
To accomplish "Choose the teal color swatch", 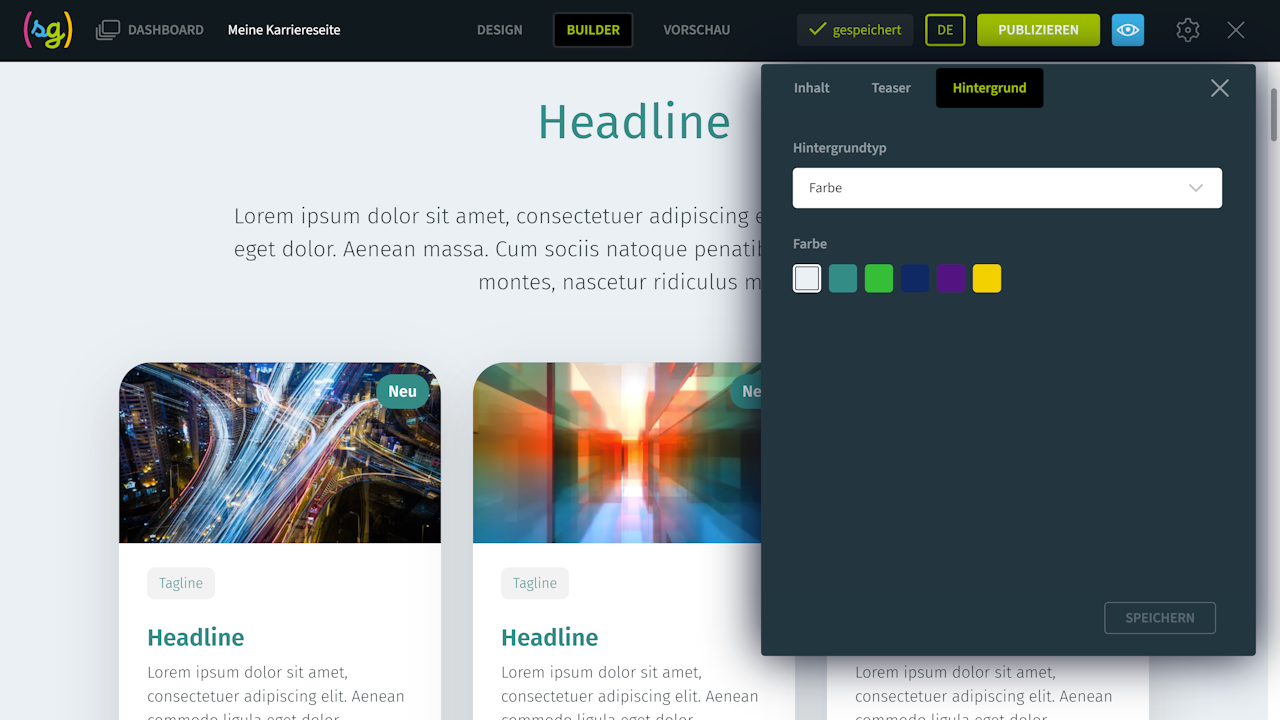I will (843, 278).
